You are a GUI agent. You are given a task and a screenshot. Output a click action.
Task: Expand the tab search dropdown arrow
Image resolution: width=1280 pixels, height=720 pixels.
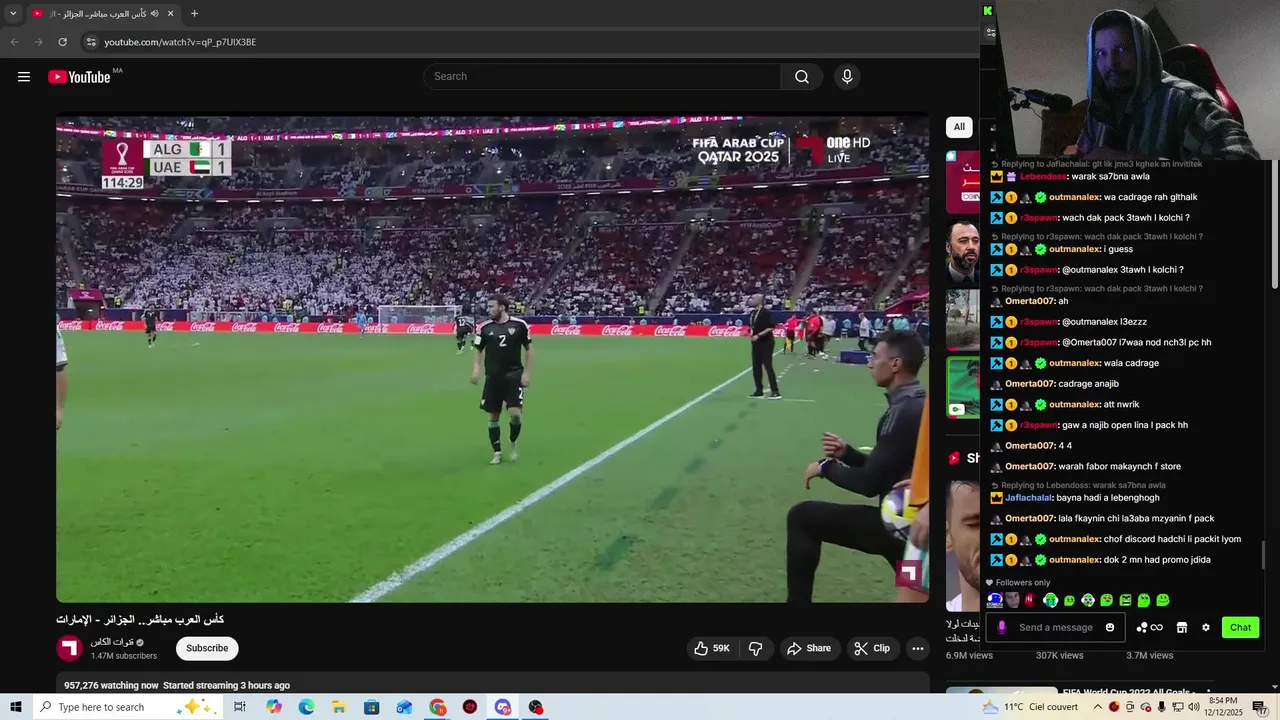pyautogui.click(x=13, y=14)
